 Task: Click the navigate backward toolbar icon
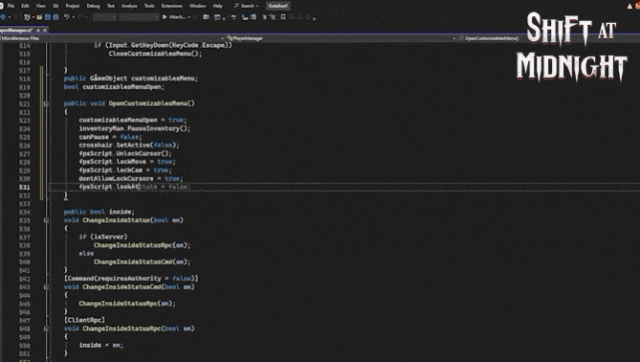click(3, 17)
